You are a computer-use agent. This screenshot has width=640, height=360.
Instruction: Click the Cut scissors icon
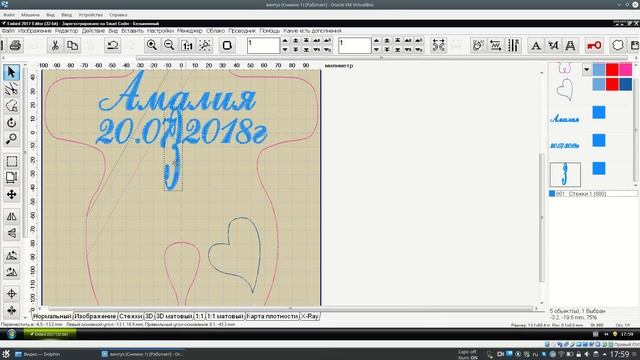(55, 45)
